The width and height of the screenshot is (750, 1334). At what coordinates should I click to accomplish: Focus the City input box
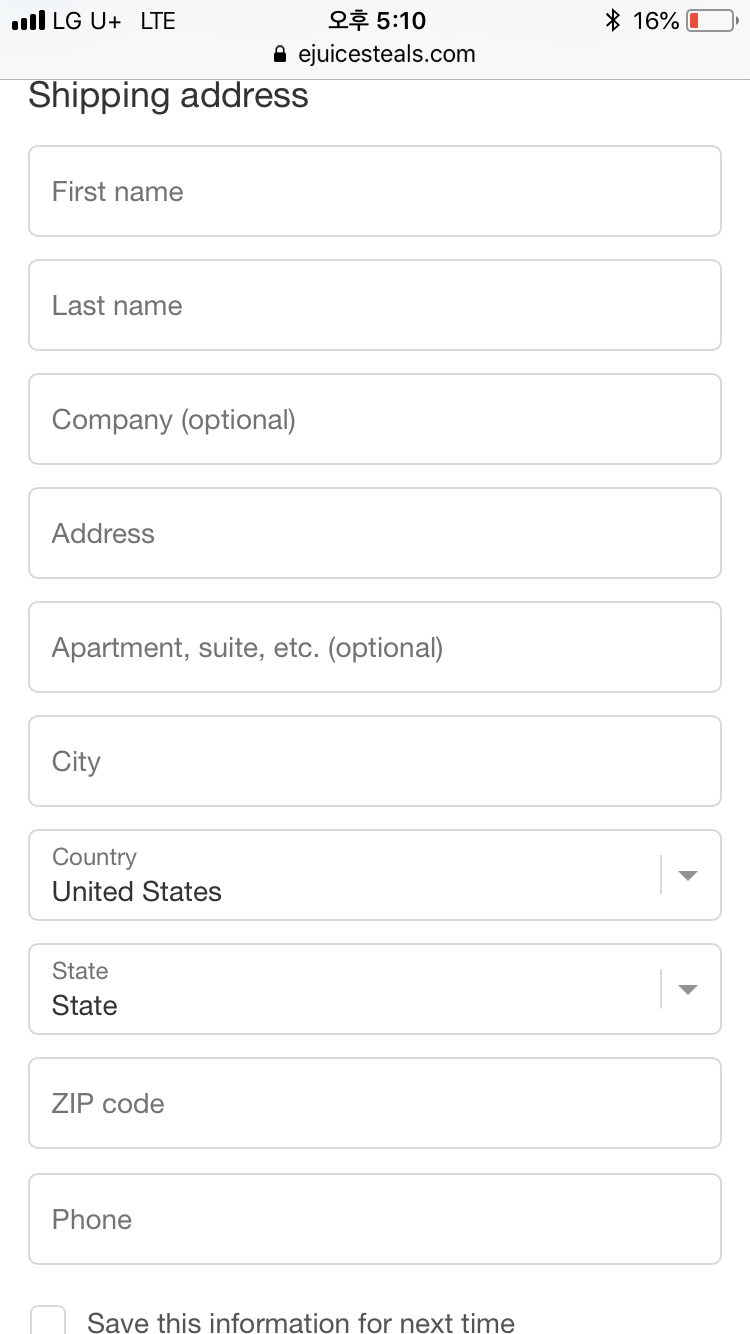375,761
